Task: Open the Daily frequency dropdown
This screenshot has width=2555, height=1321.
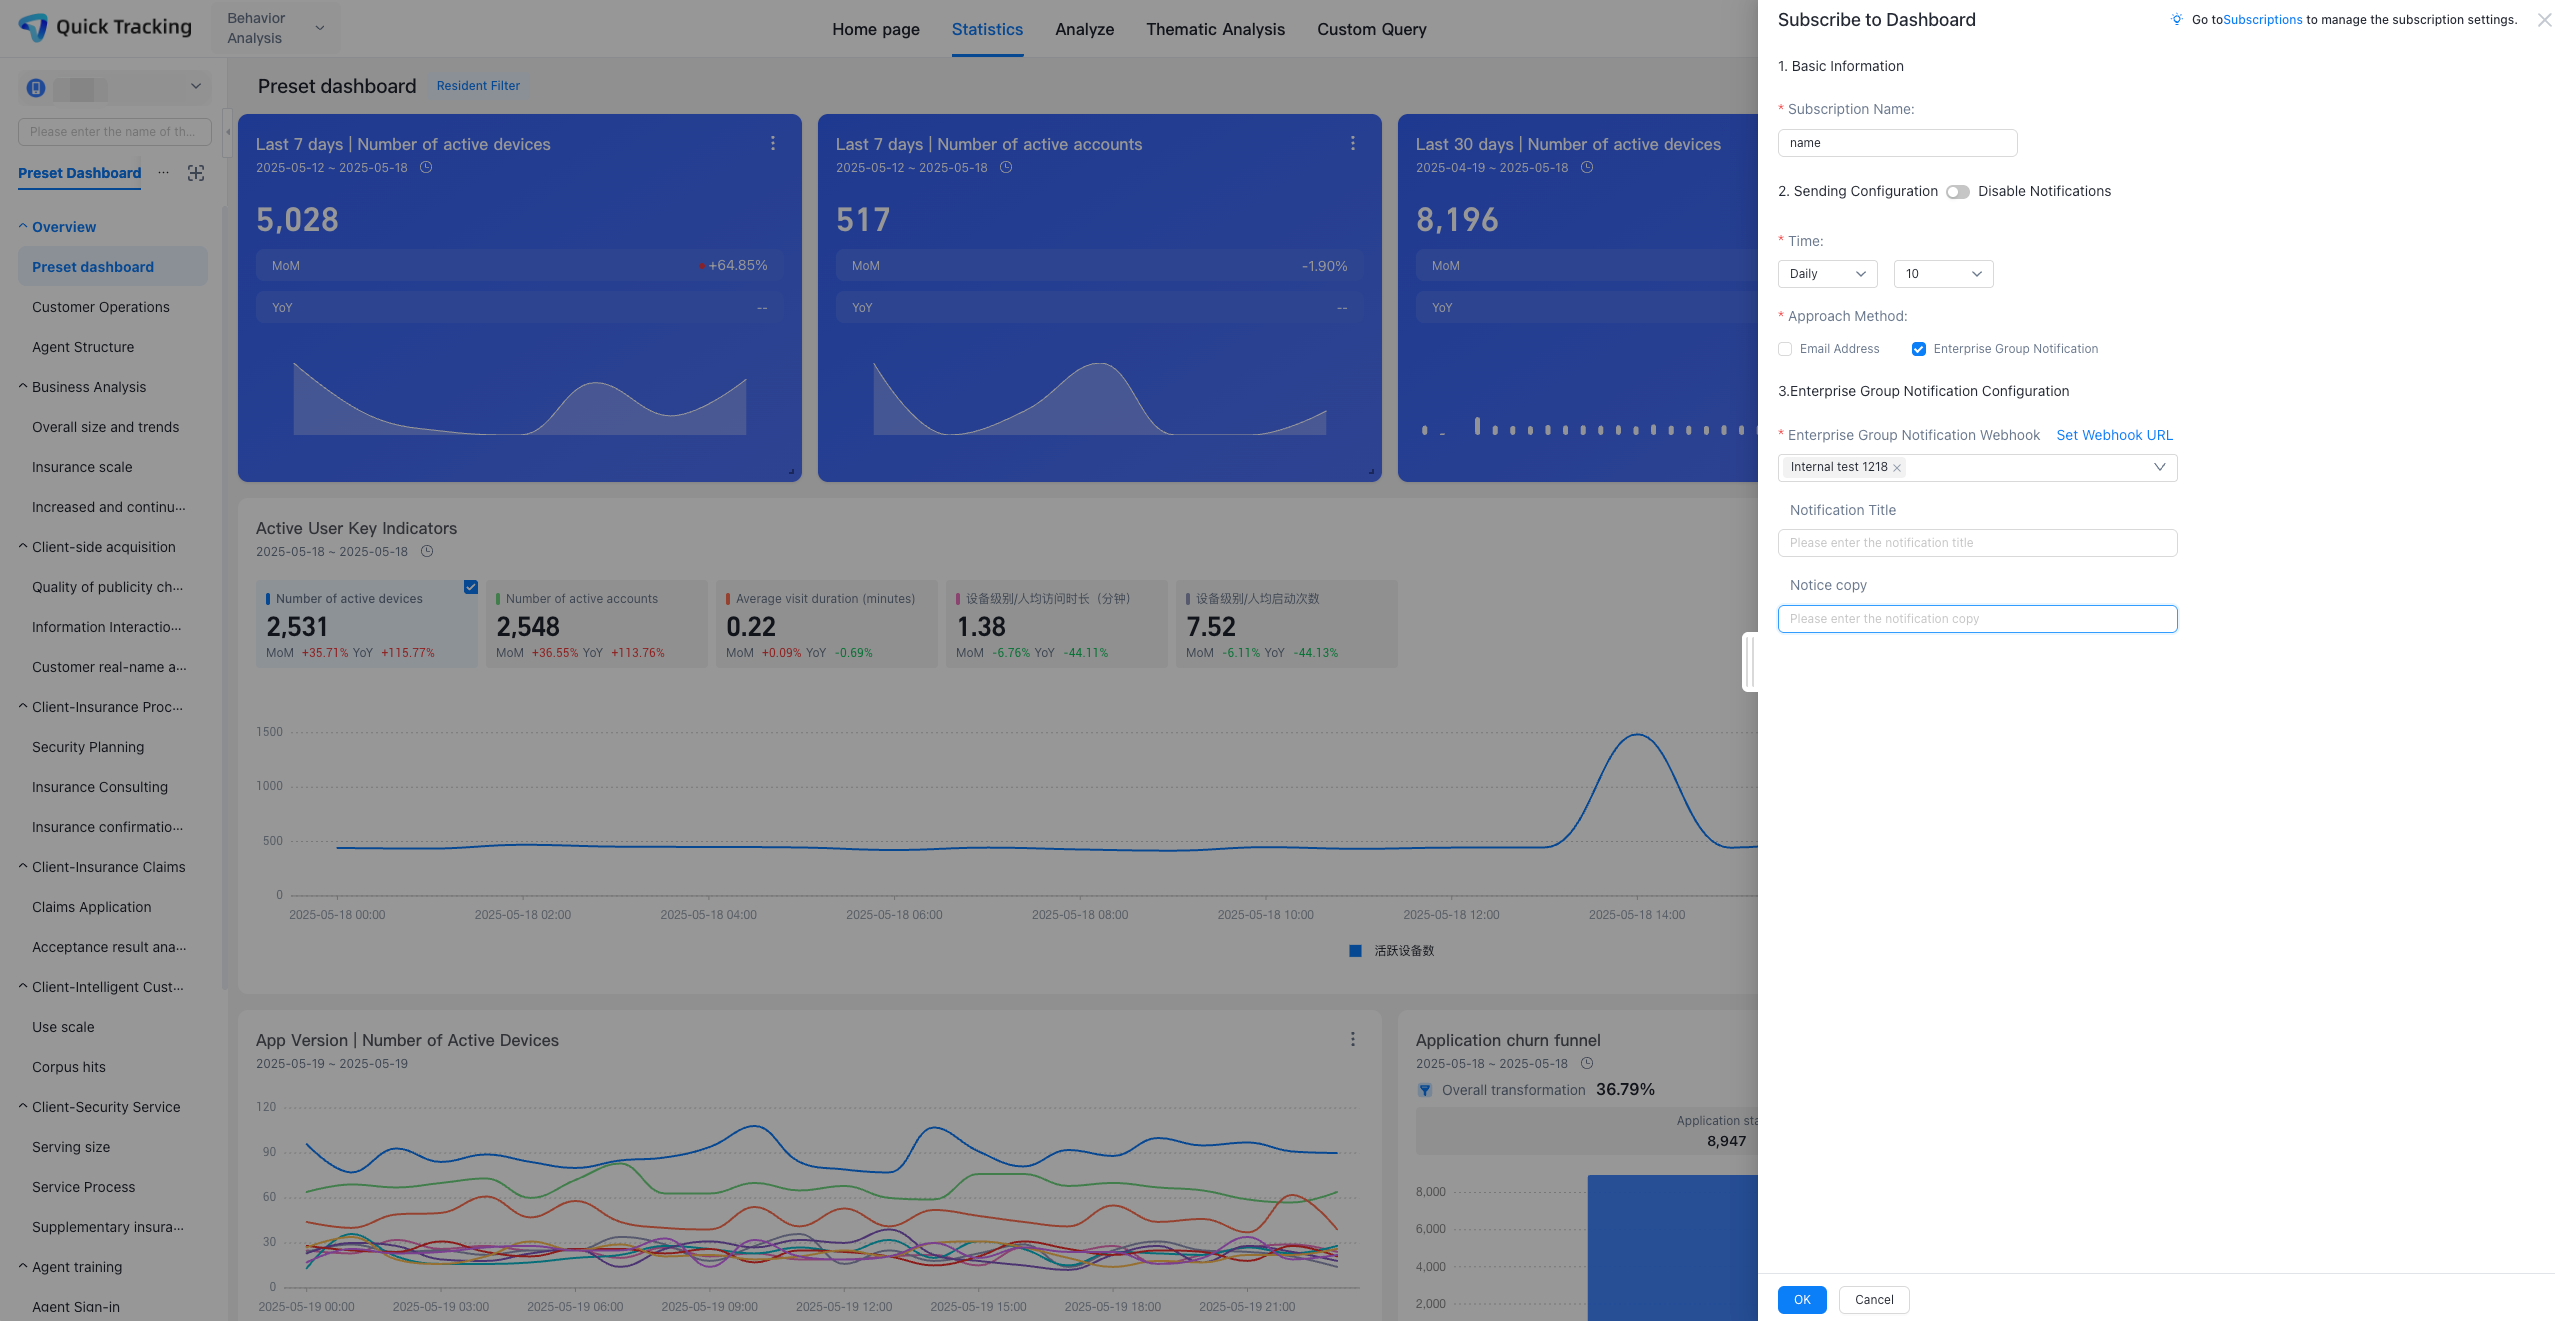Action: [1827, 274]
